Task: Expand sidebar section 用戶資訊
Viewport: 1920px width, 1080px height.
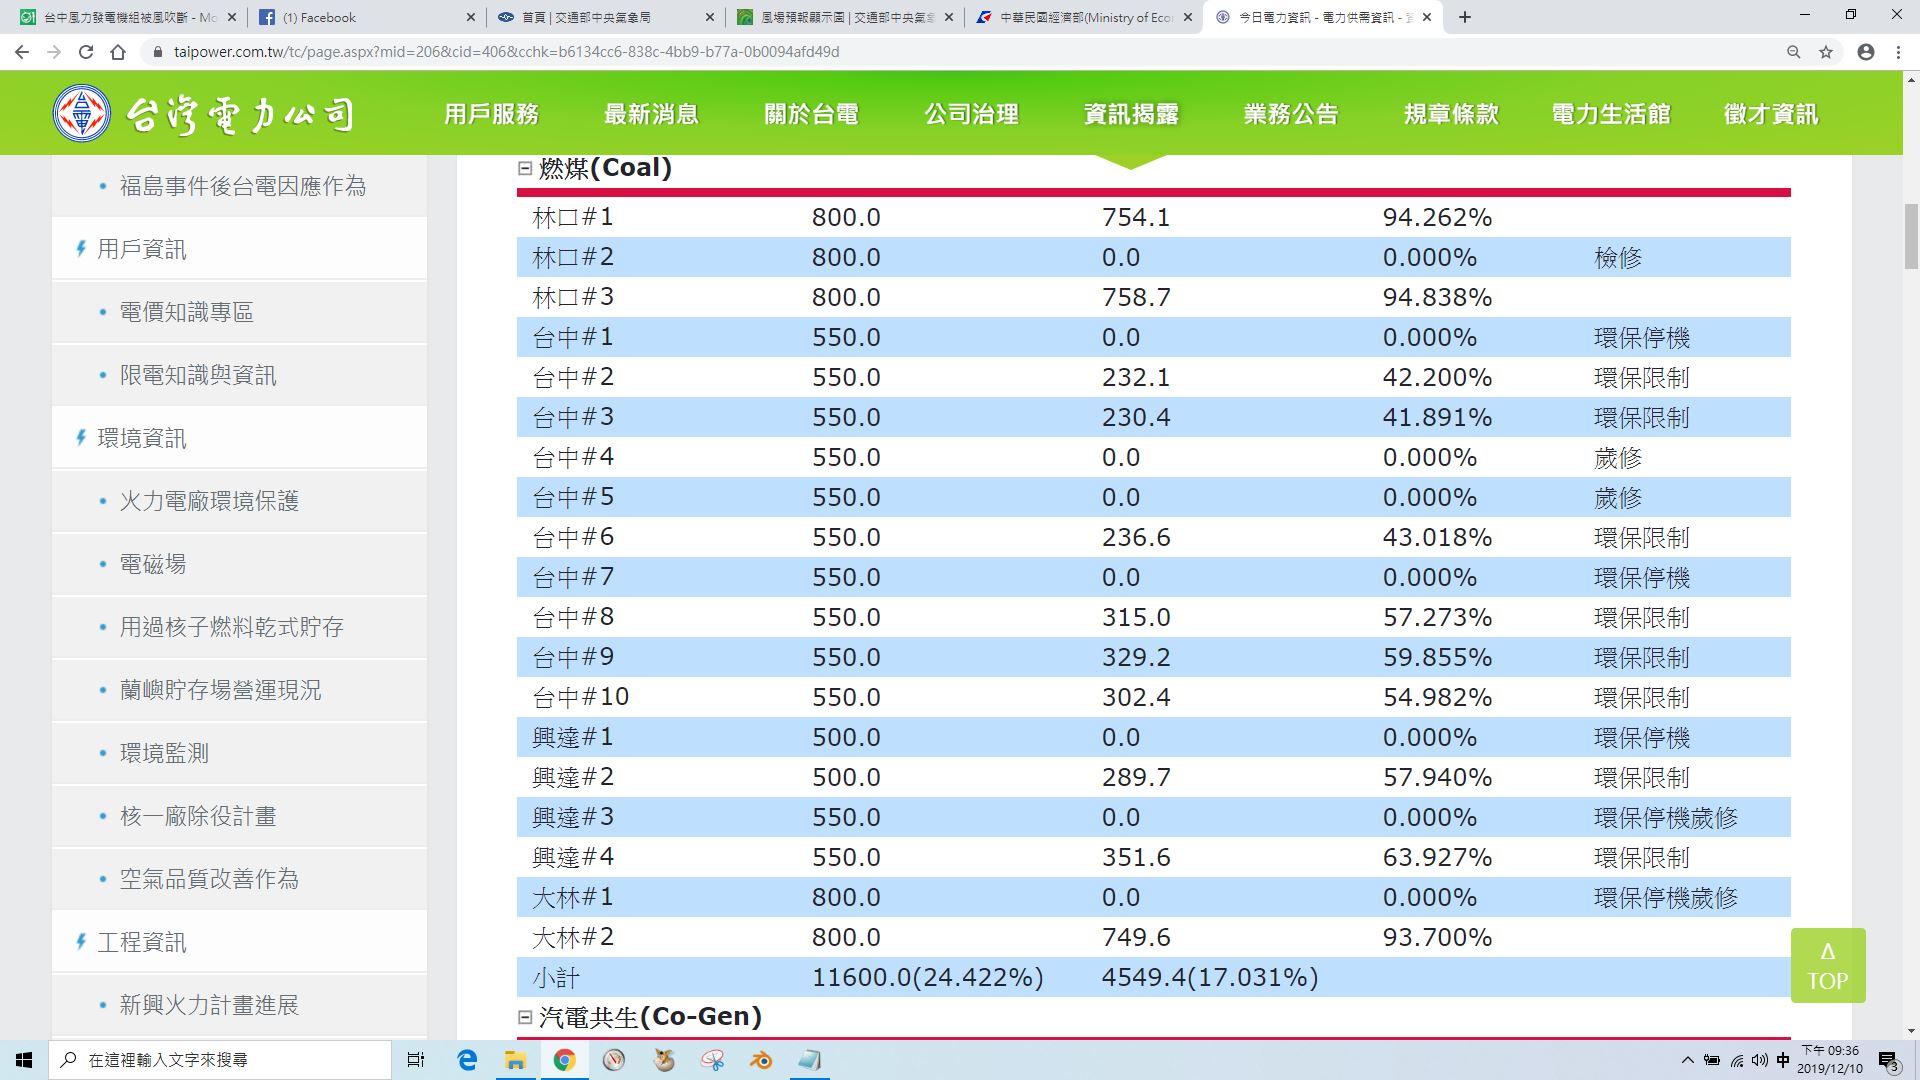Action: tap(141, 249)
